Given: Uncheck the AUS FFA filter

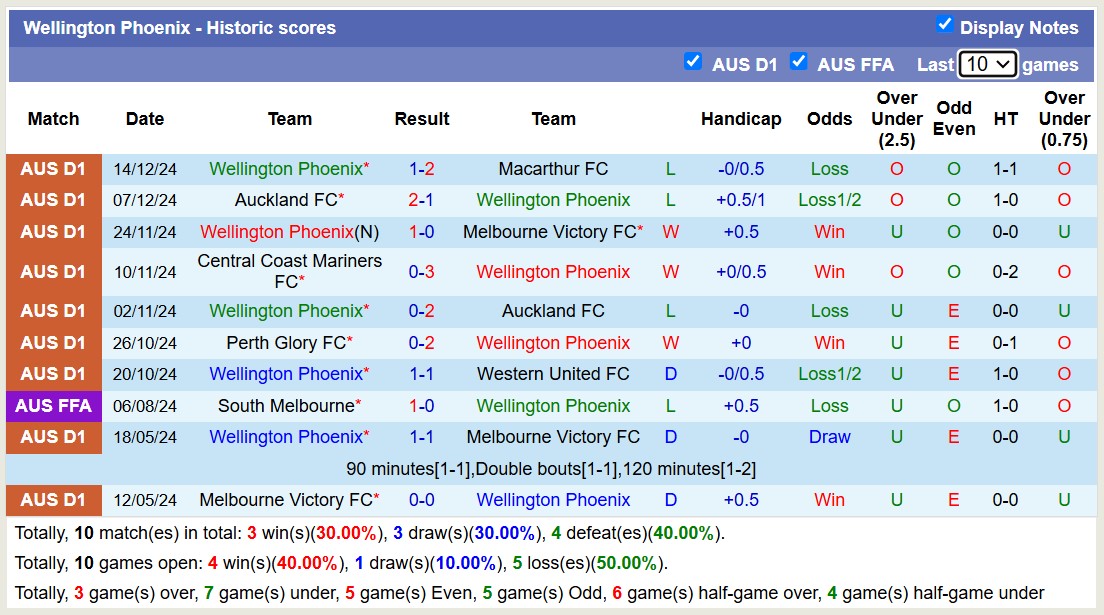Looking at the screenshot, I should click(799, 61).
